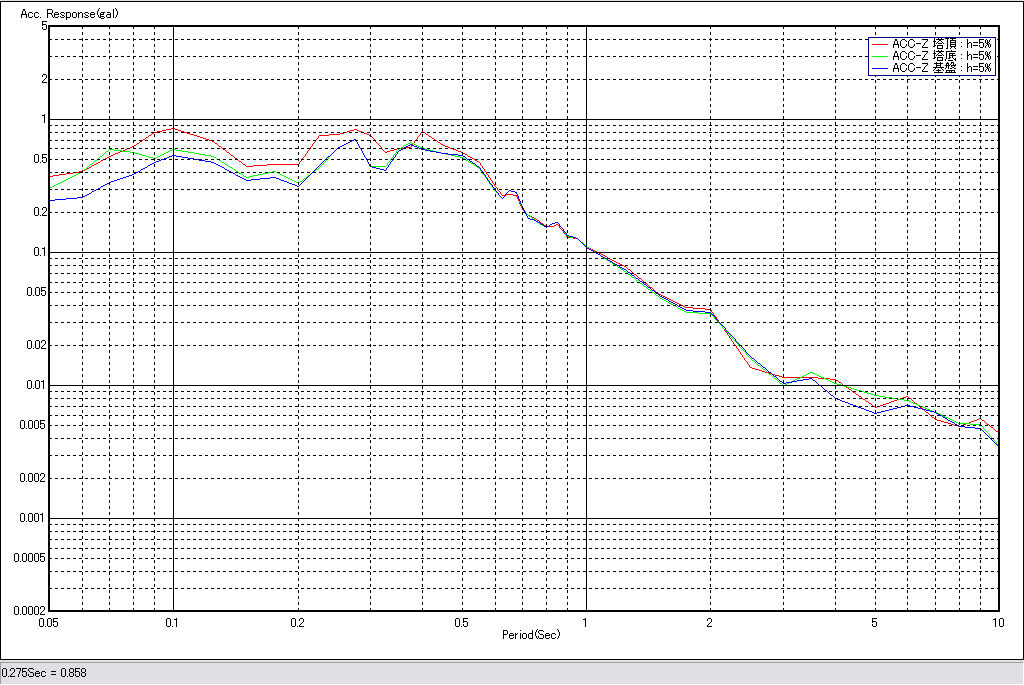Viewport: 1024px width, 685px height.
Task: Click the status bar reading 0.275Sec = 0.858
Action: tap(45, 673)
